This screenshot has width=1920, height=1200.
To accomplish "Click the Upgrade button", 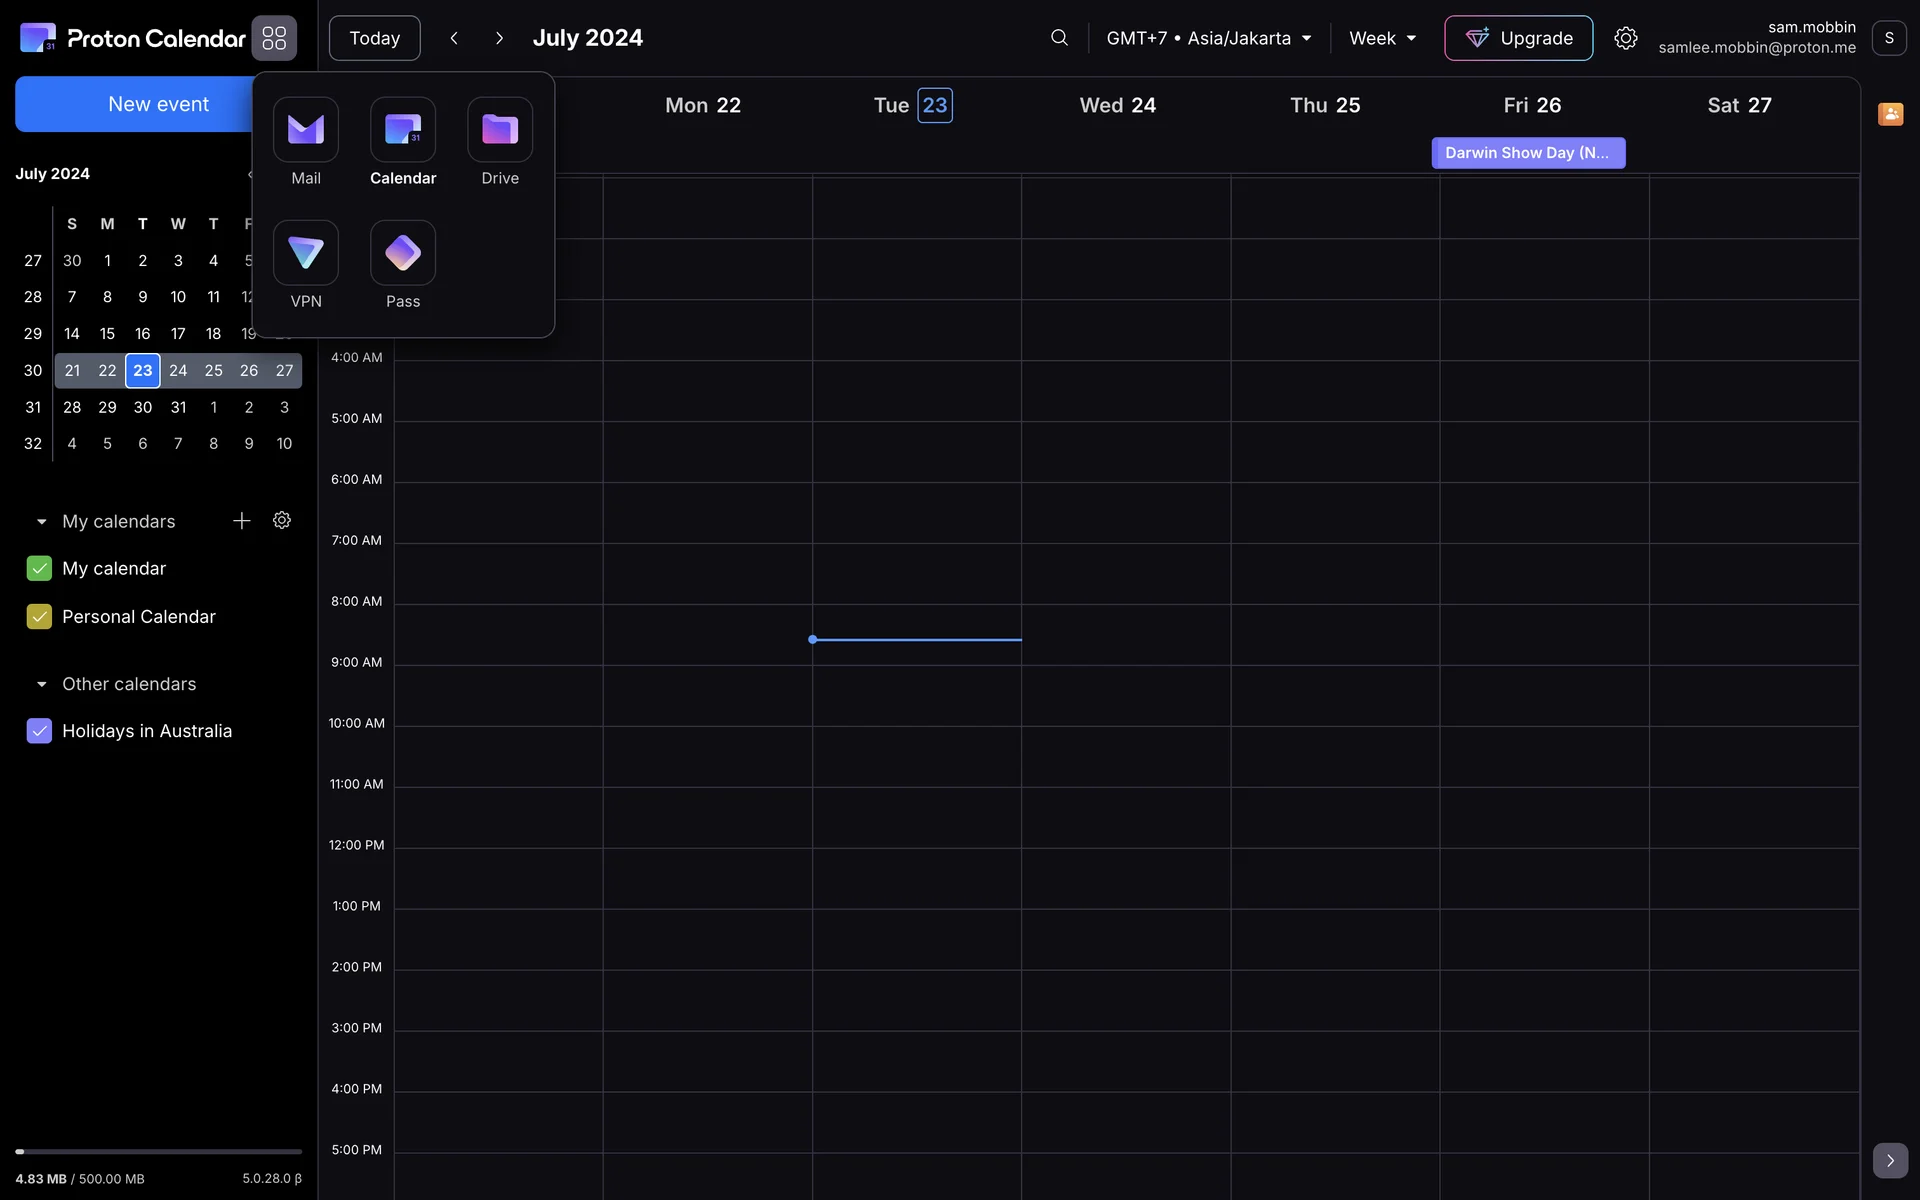I will (1517, 38).
